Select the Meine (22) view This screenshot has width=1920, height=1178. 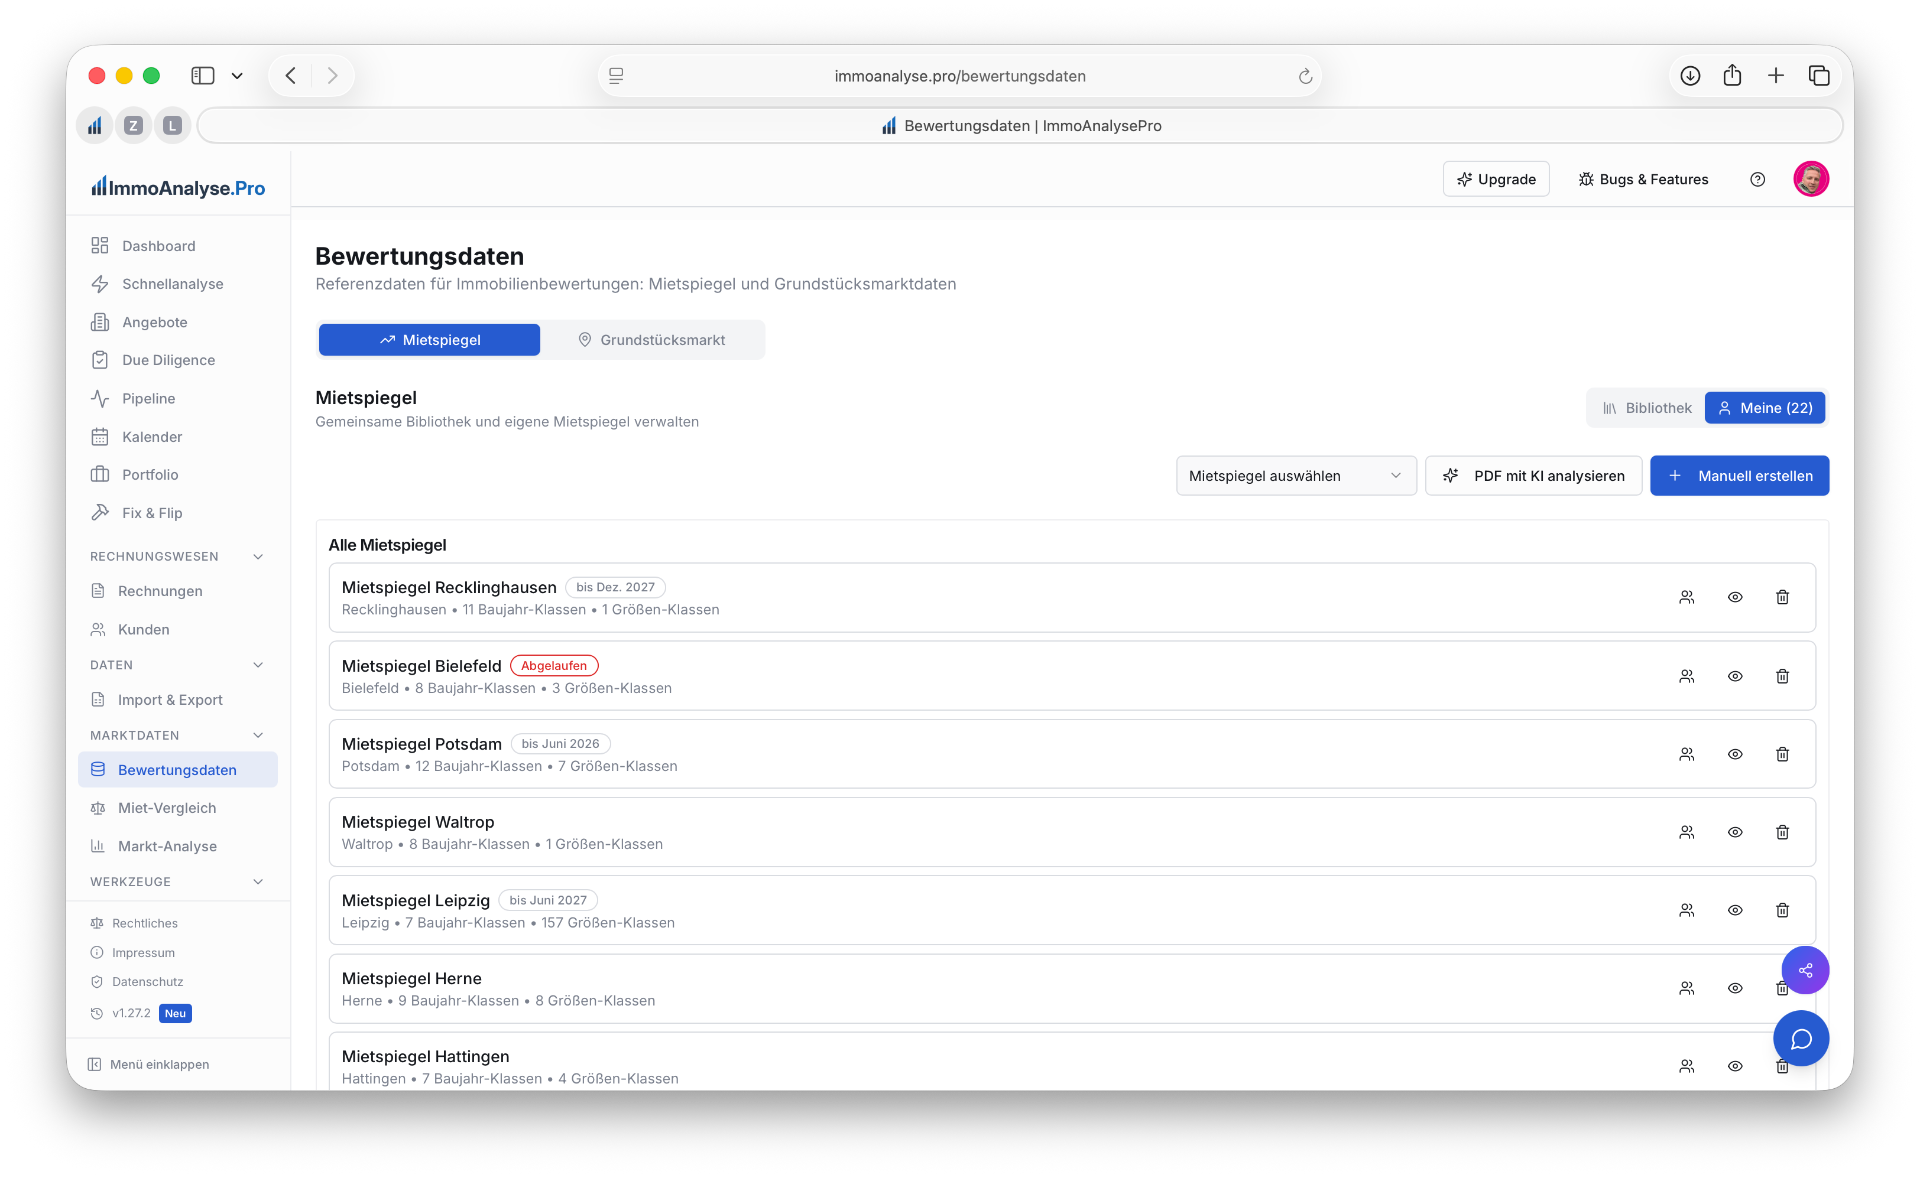(x=1765, y=408)
